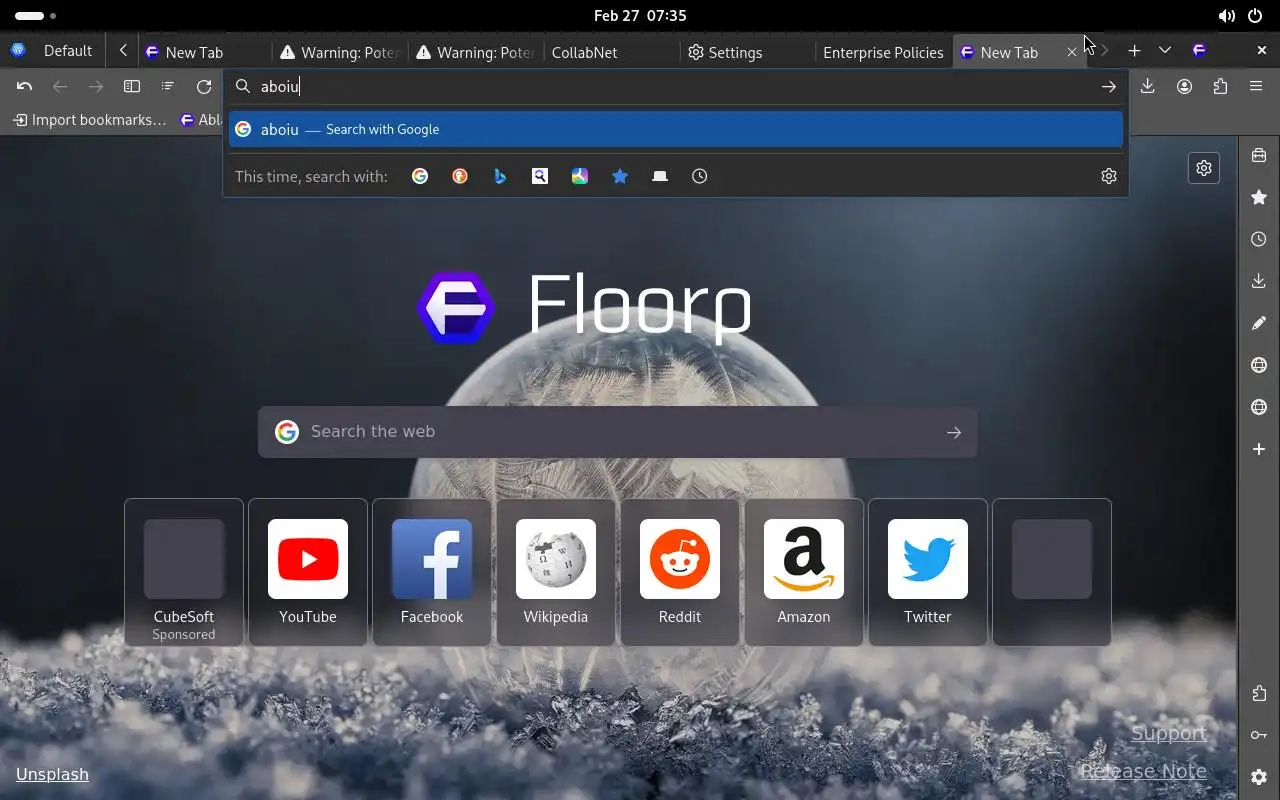Click the address bar input containing 'aboiu'

click(x=676, y=87)
